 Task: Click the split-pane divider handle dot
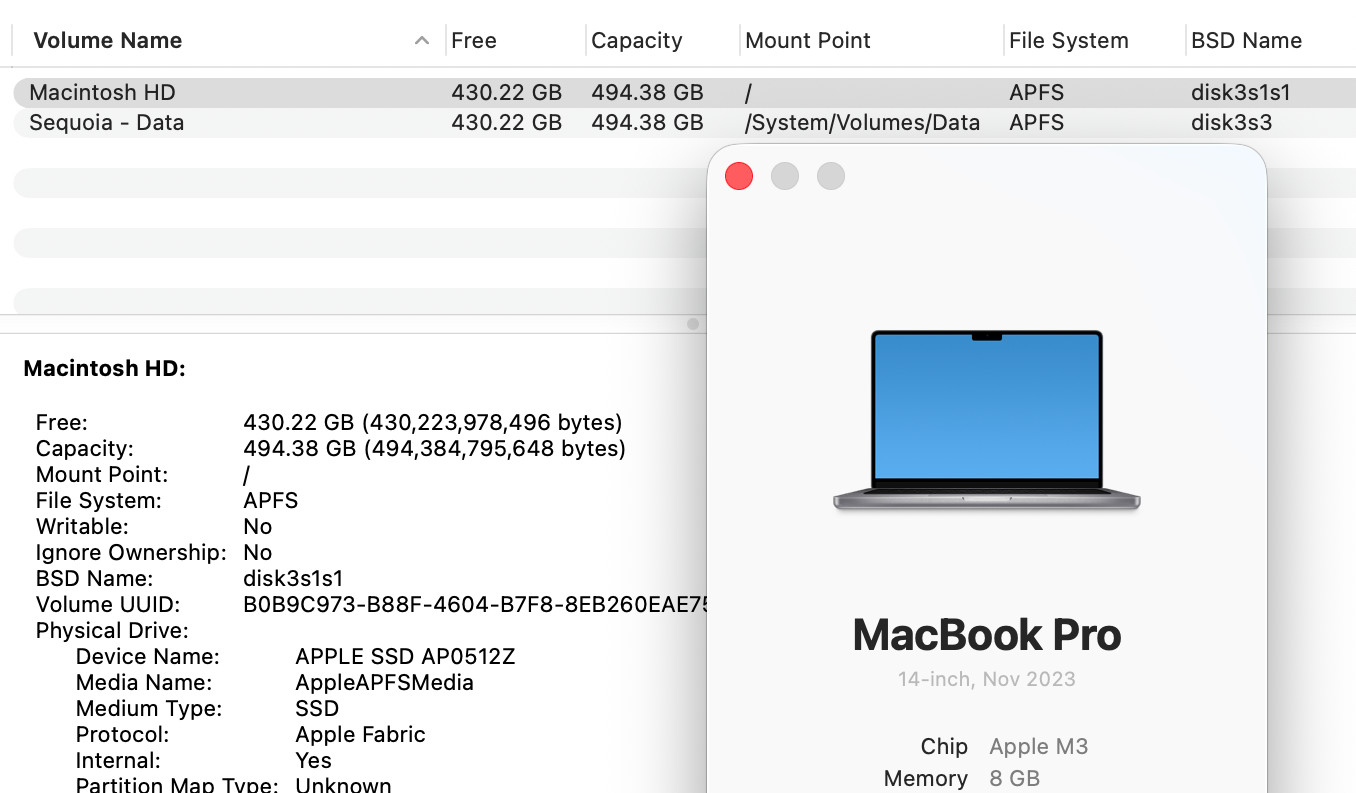coord(692,324)
